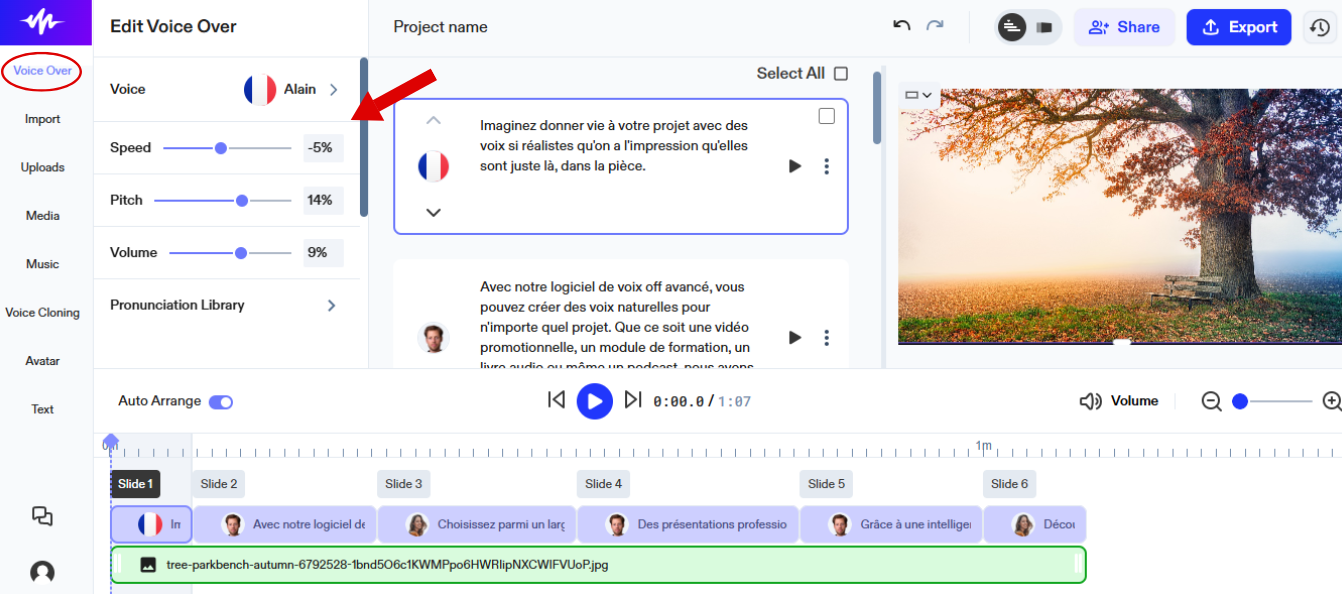1342x594 pixels.
Task: Switch to the Media section
Action: coord(43,215)
